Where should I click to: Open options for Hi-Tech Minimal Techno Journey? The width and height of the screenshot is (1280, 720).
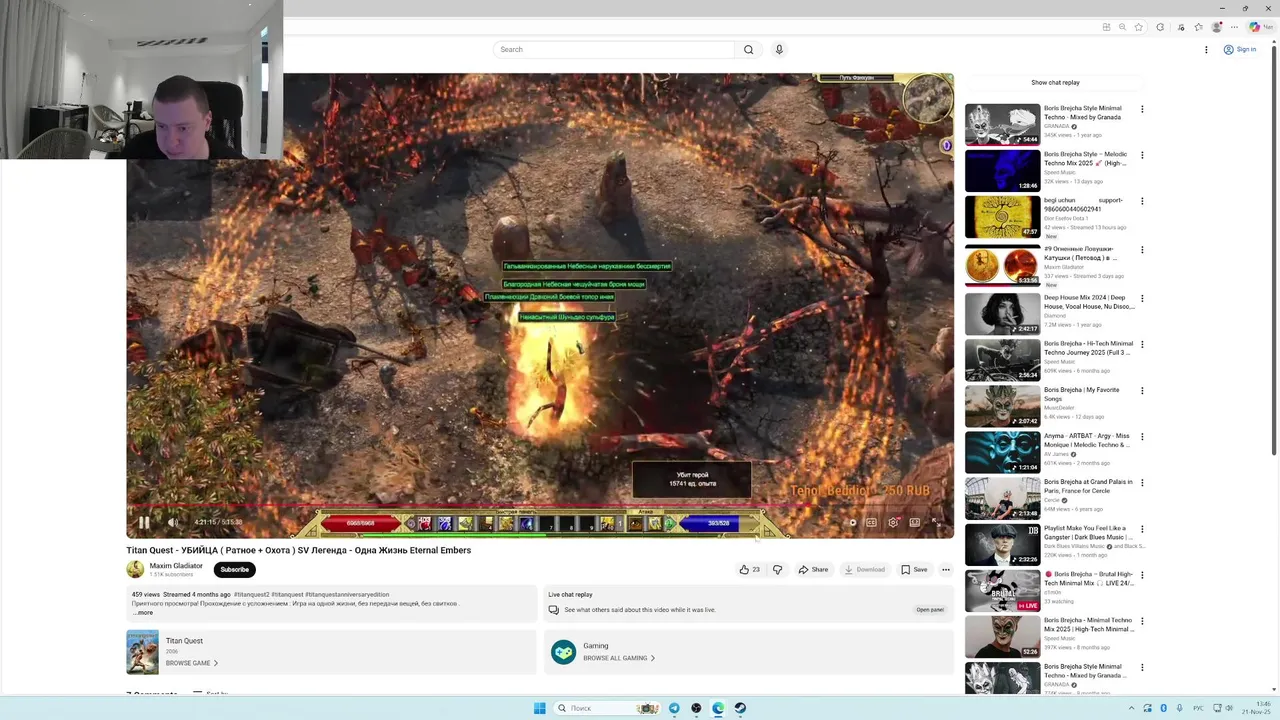(x=1142, y=344)
